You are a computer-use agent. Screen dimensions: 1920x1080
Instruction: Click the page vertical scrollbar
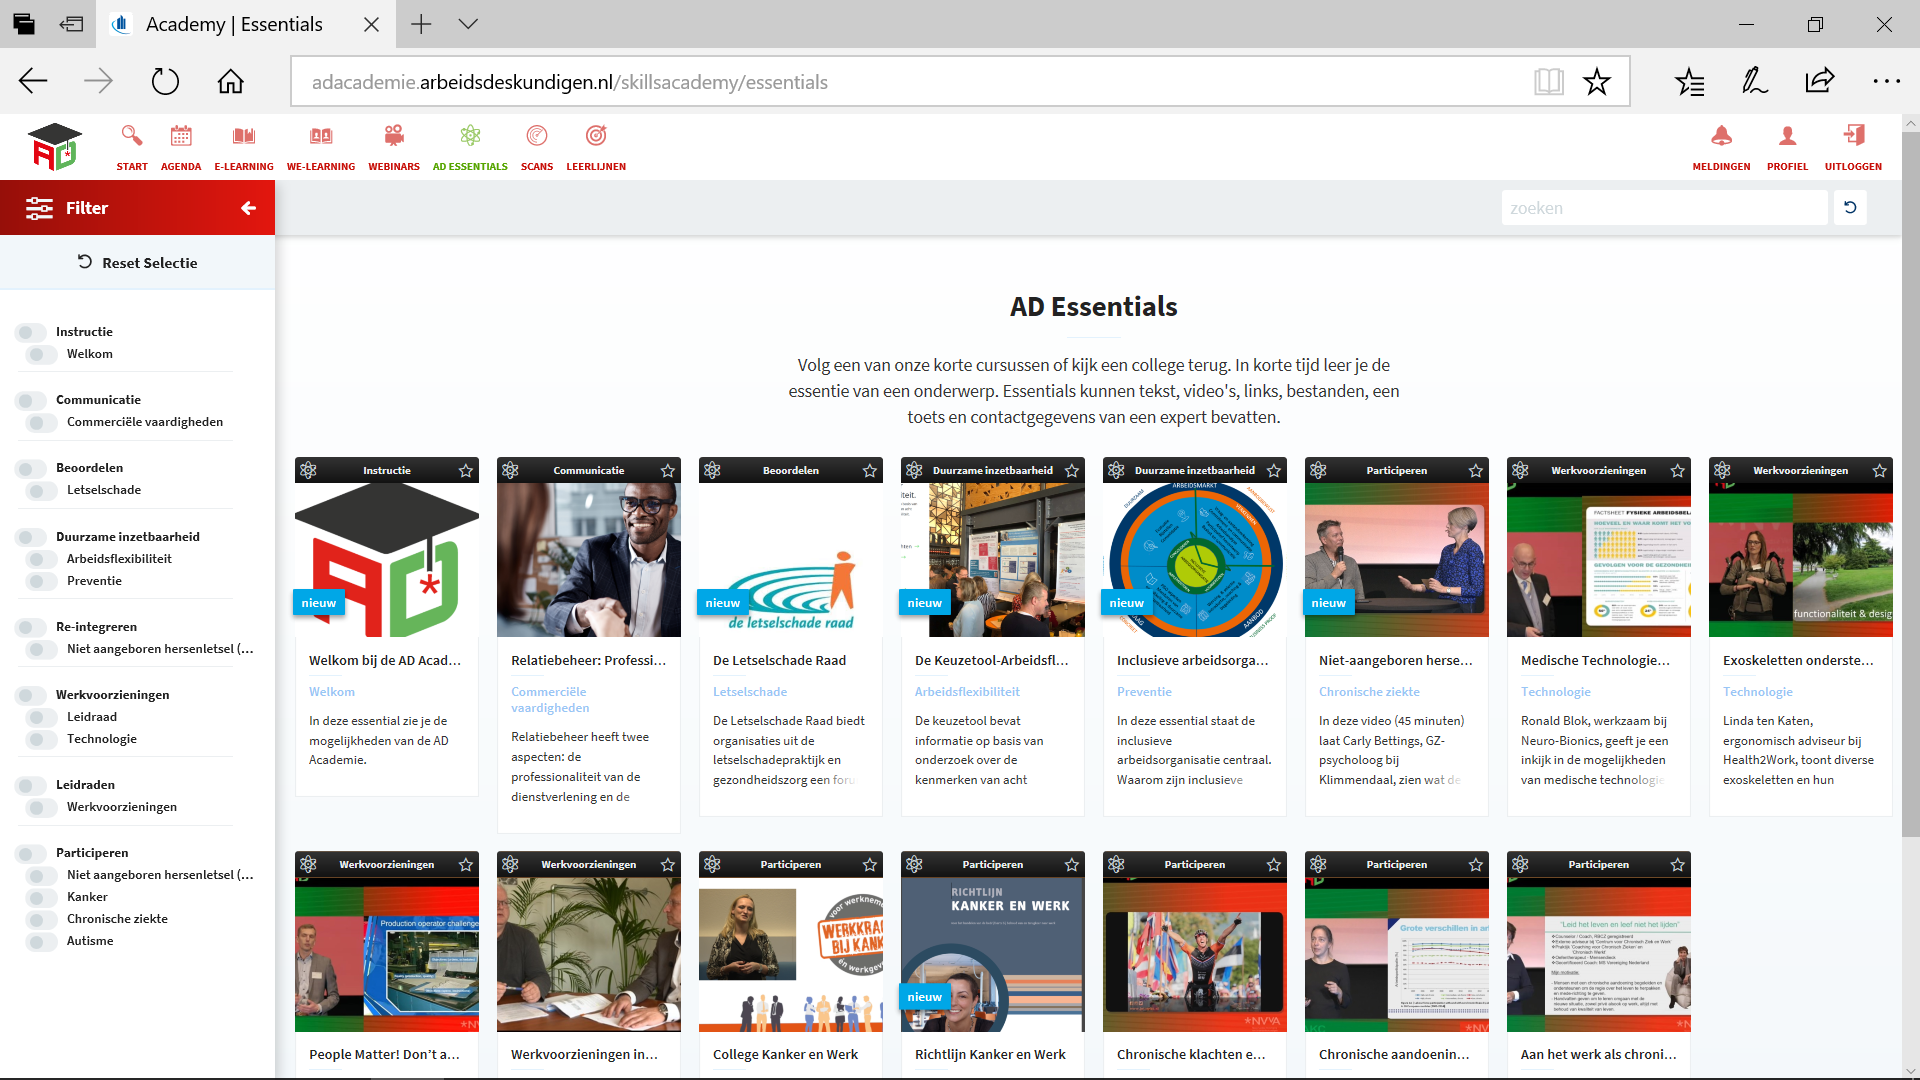pyautogui.click(x=1910, y=480)
